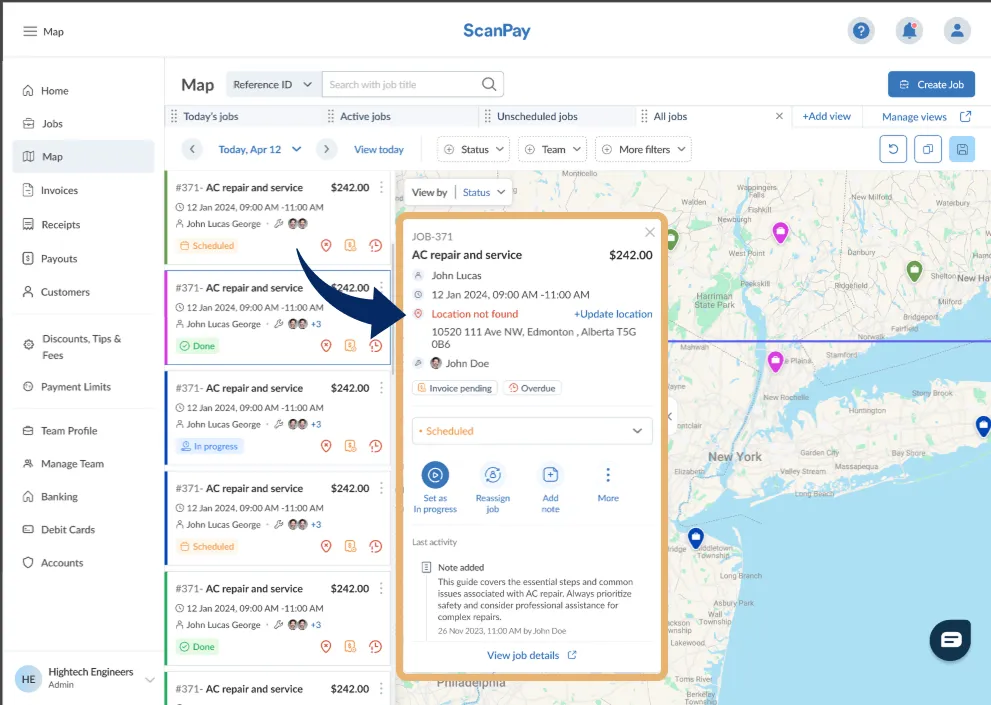
Task: Click the save view icon button
Action: tap(962, 149)
